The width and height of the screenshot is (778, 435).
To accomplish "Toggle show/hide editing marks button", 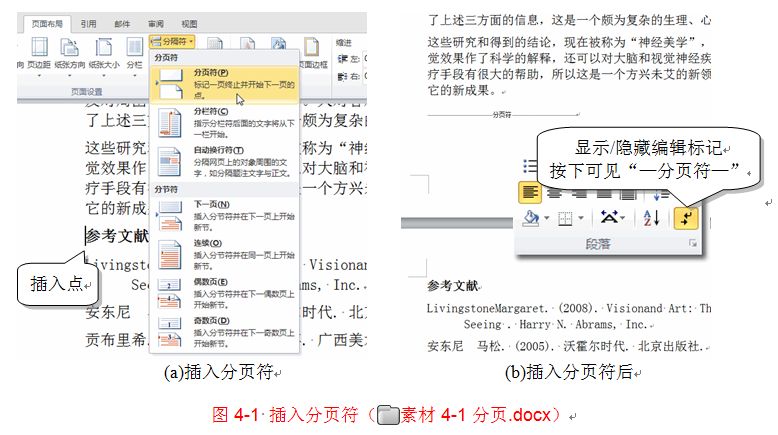I will [686, 218].
